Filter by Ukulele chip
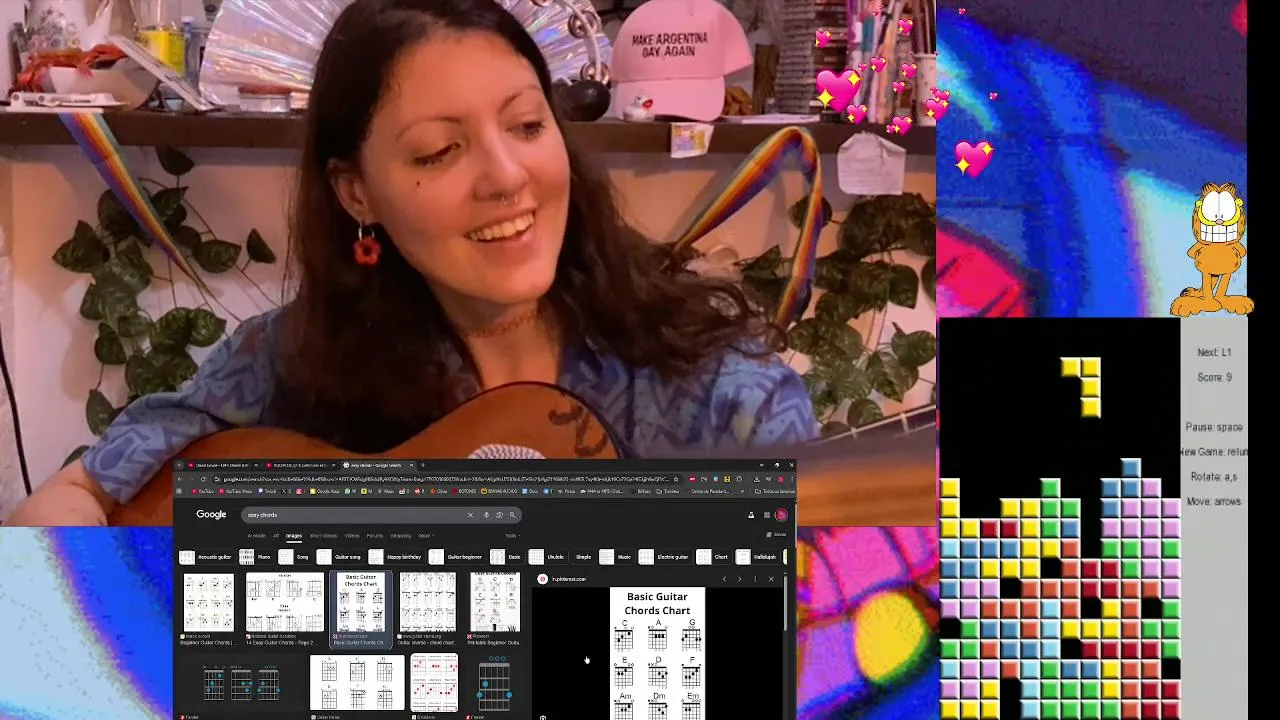Screen dimensions: 1280x720 pos(546,556)
